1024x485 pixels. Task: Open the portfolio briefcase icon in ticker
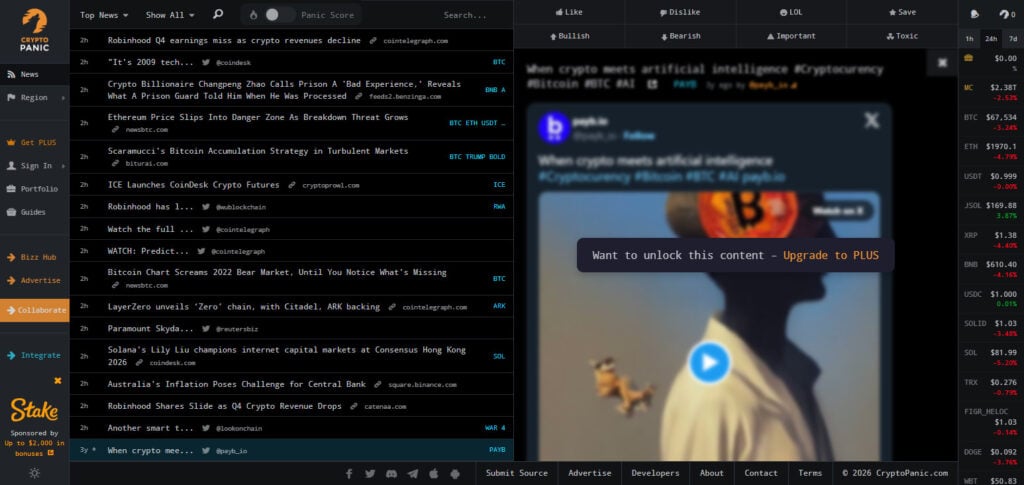(x=968, y=58)
